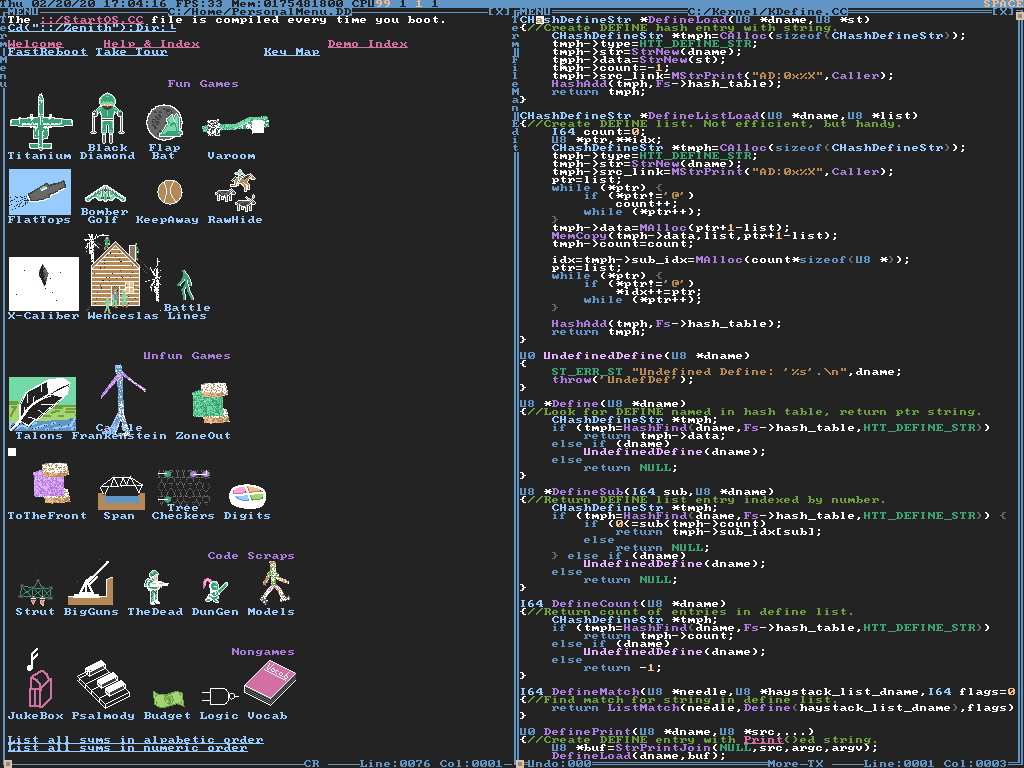This screenshot has width=1024, height=768.
Task: Run the Cd("::/Zenith");Dir; macro
Action: pos(91,28)
